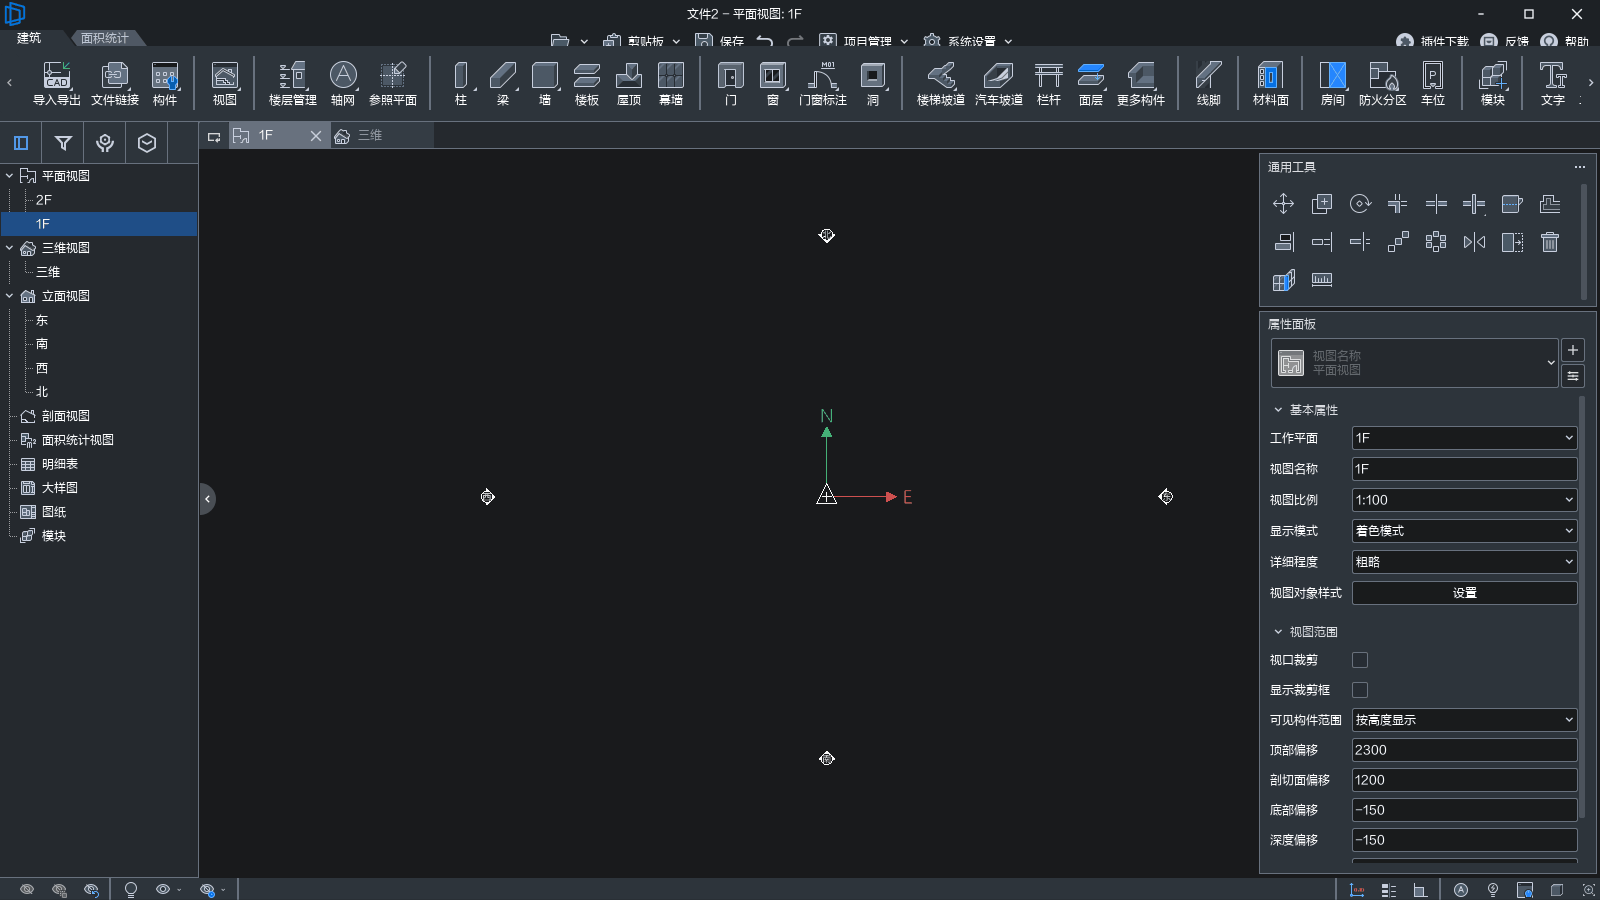Screen dimensions: 1600x900
Task: Open the 楼层管理 floor management tool
Action: point(293,83)
